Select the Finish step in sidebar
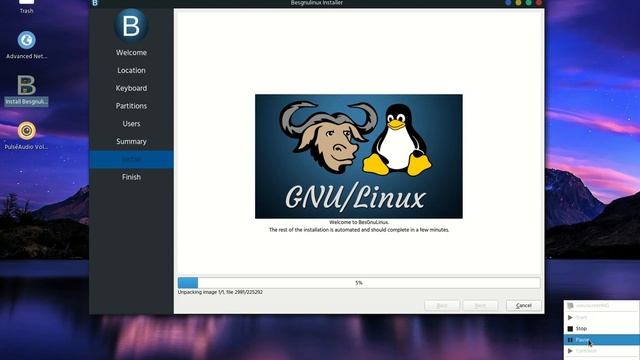Screen dimensions: 640x360 131,177
